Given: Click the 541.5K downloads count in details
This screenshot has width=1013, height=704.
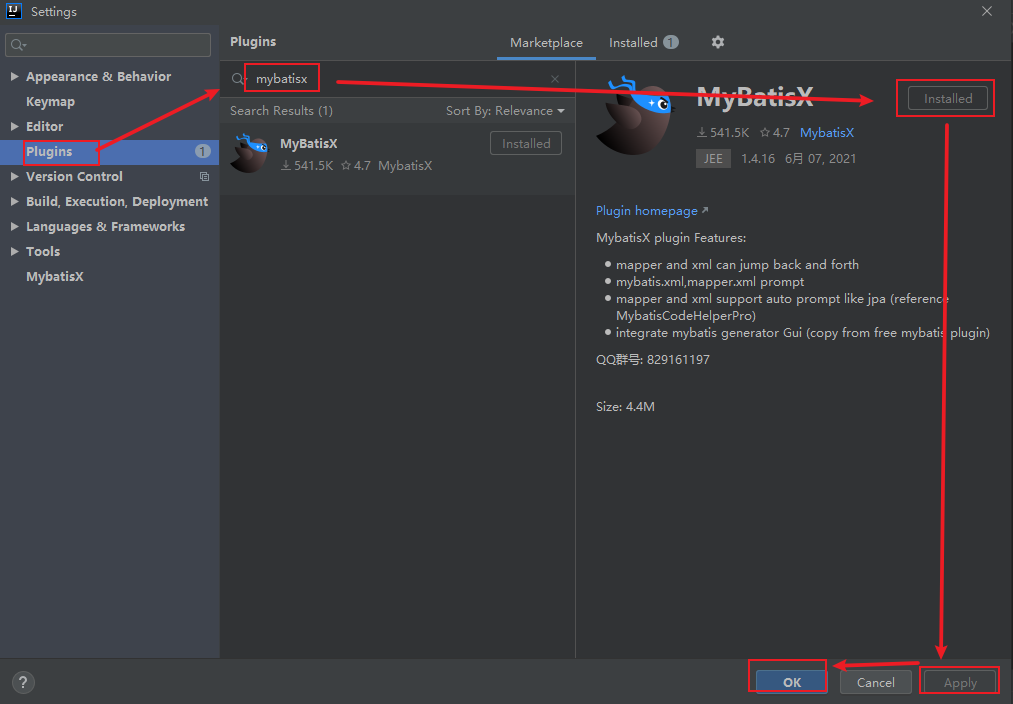Looking at the screenshot, I should point(723,132).
